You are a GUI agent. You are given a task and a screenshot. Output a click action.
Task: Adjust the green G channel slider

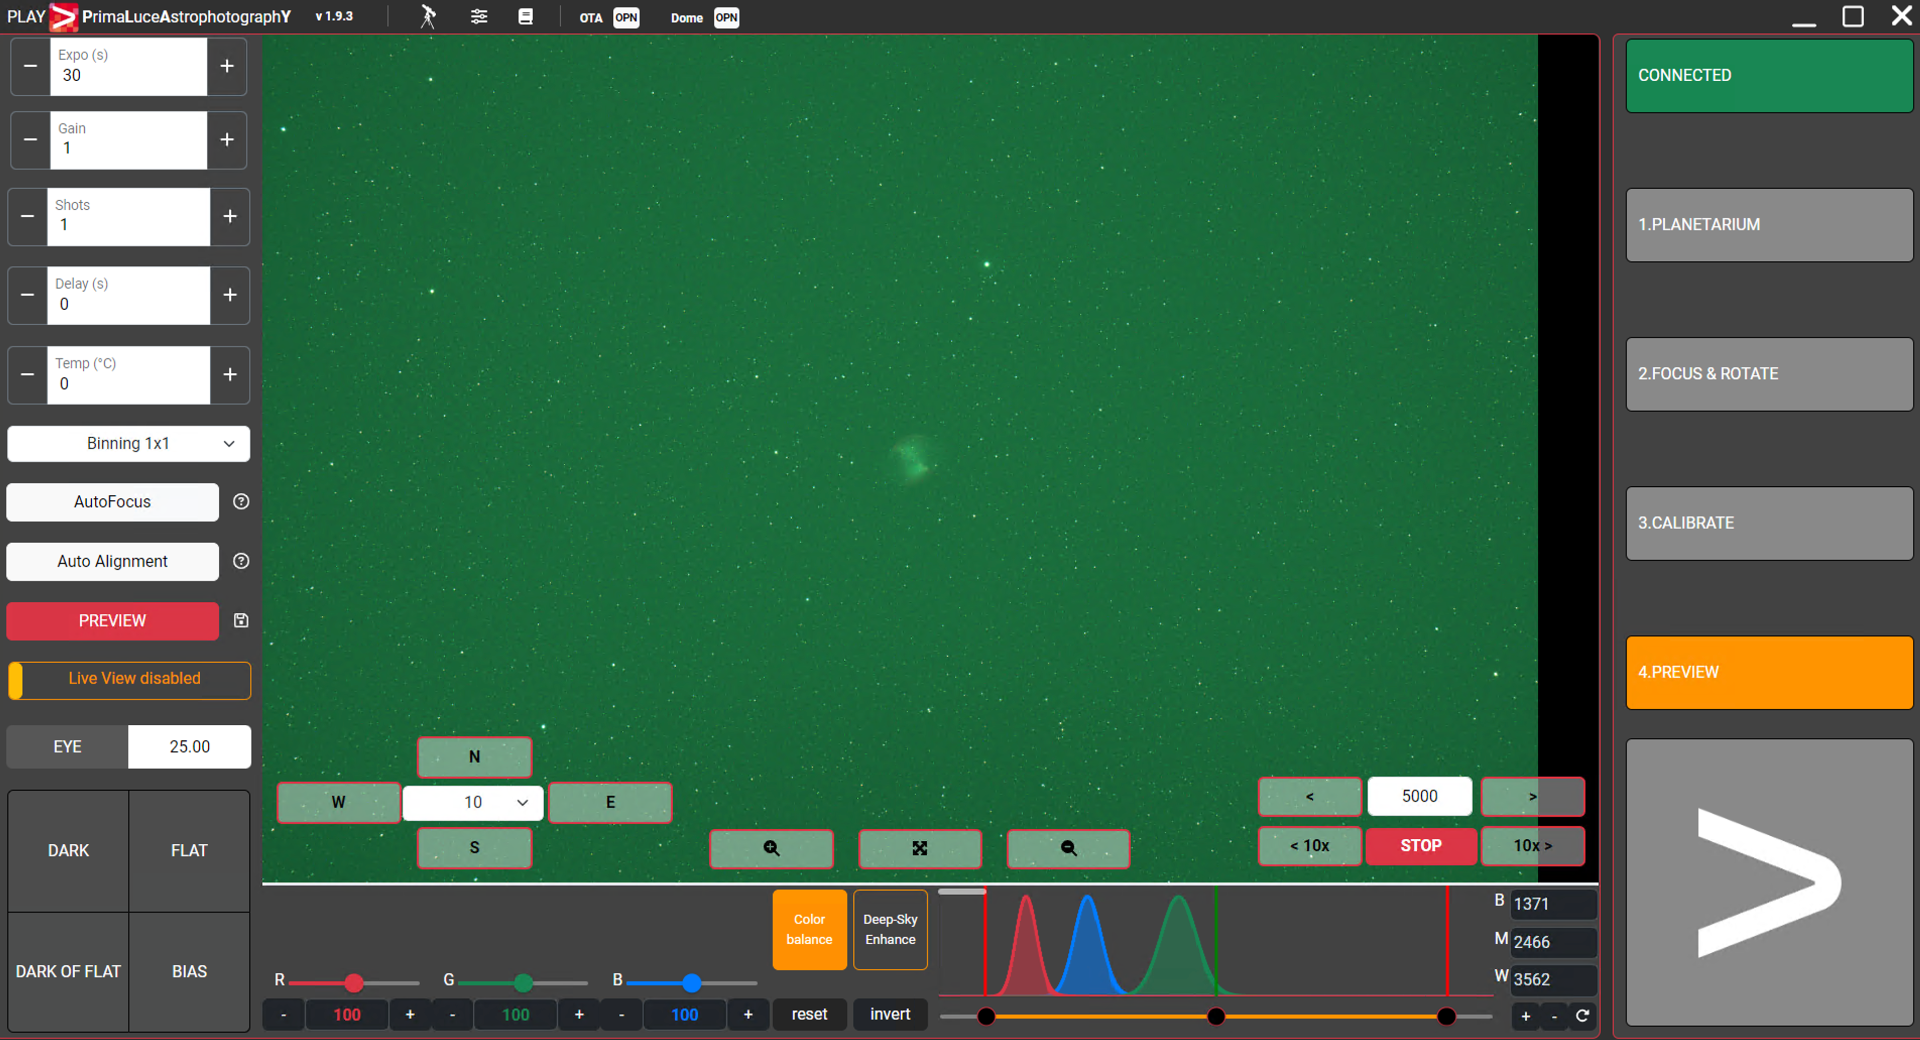(x=523, y=983)
